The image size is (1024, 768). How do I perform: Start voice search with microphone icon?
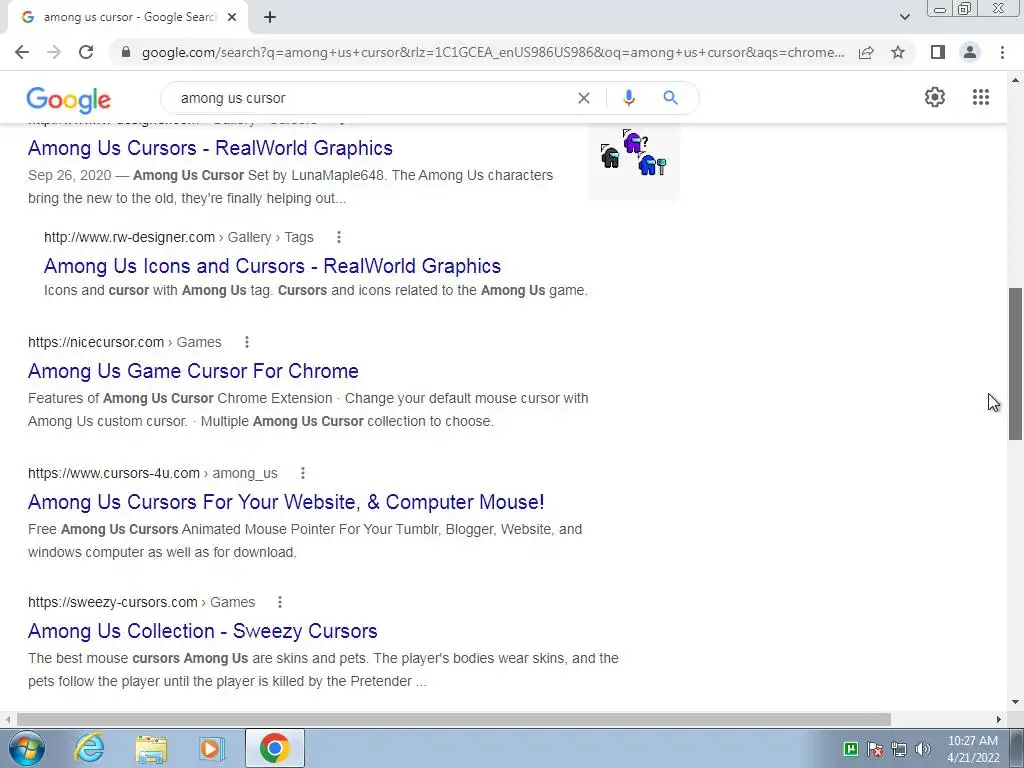pyautogui.click(x=628, y=98)
